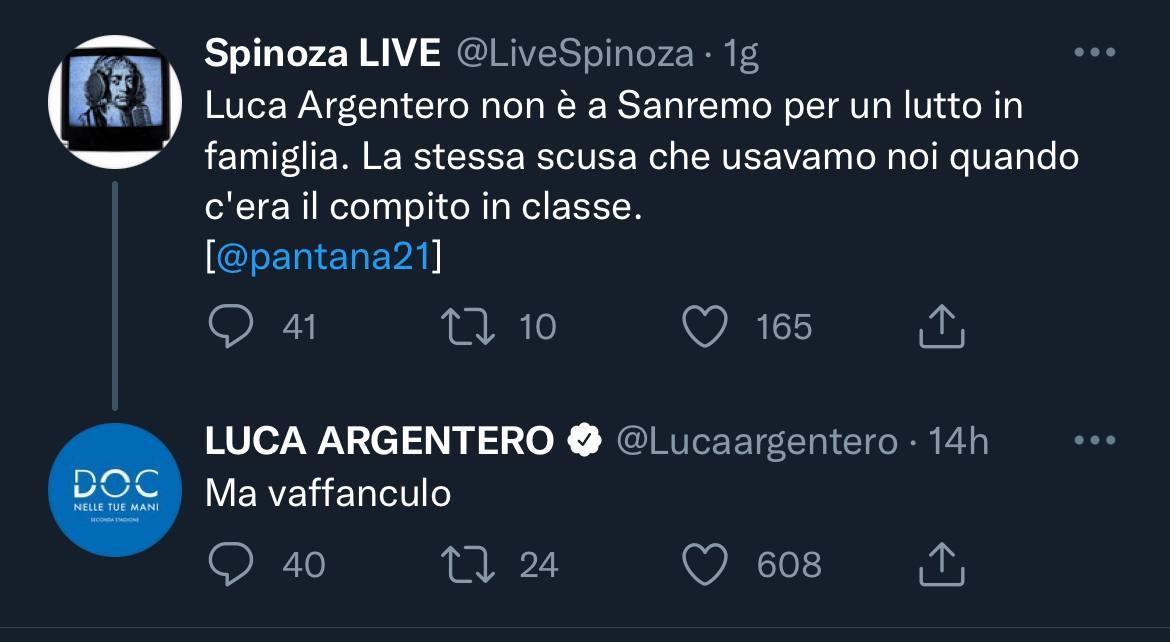Retweet Luca Argentero's reply

point(469,565)
